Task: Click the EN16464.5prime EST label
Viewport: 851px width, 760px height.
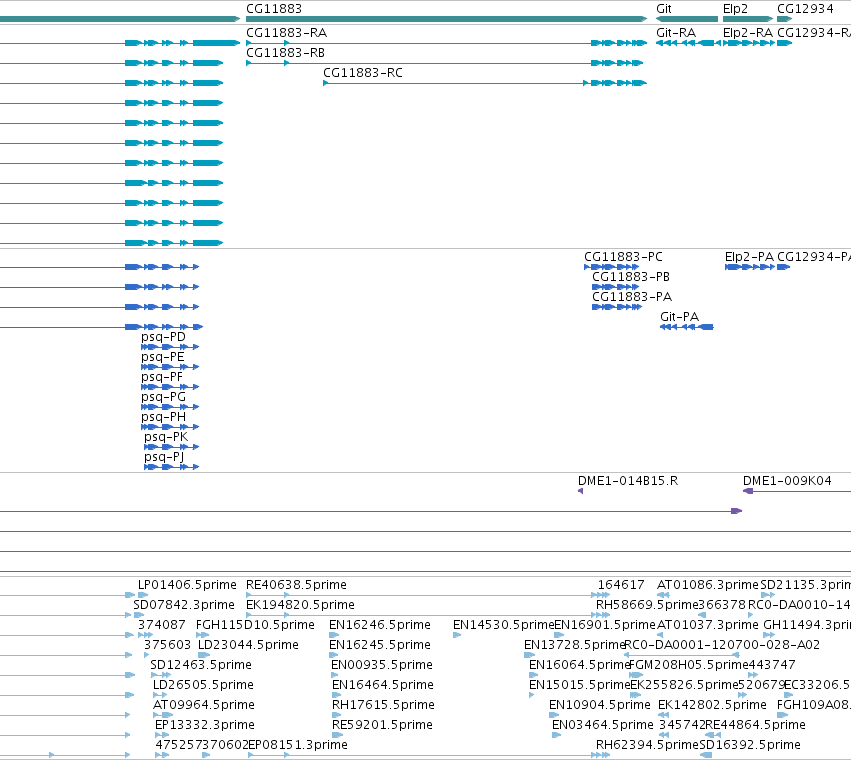Action: (383, 686)
